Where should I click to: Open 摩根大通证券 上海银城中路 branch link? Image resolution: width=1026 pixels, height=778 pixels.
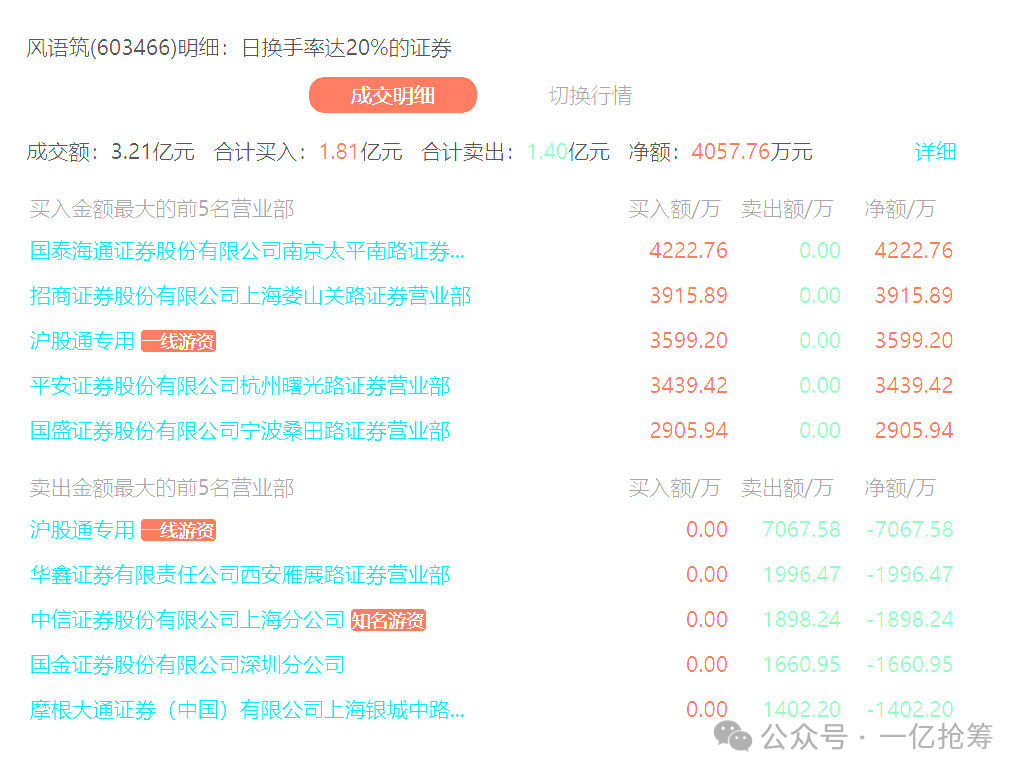pyautogui.click(x=247, y=710)
